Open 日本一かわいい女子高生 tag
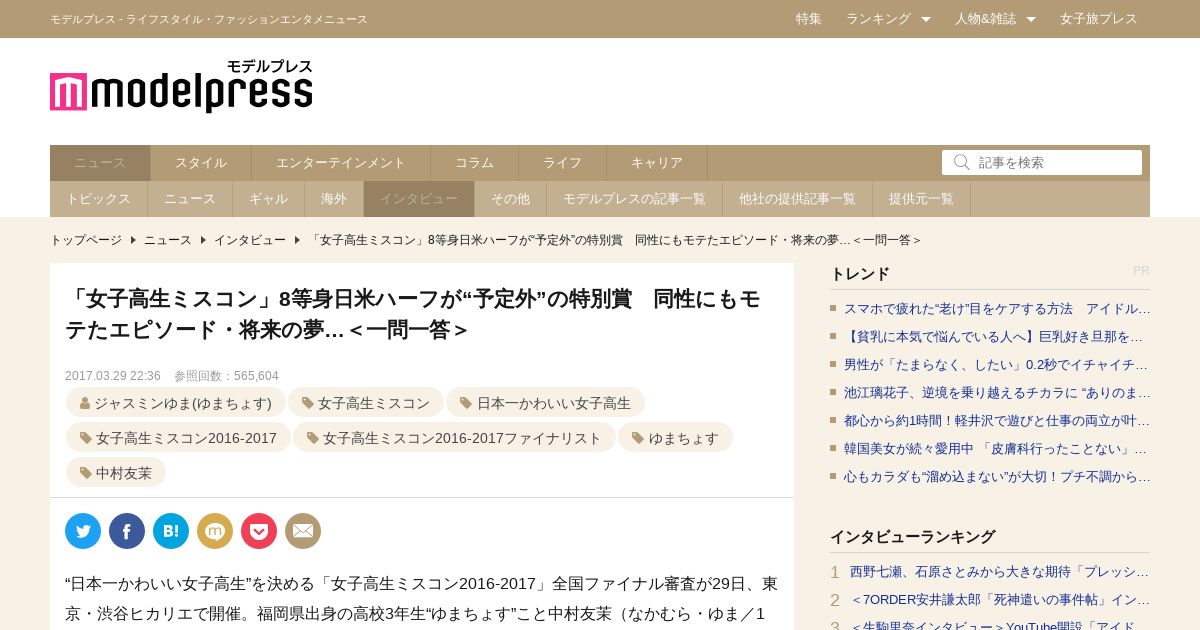The image size is (1200, 630). coord(546,403)
